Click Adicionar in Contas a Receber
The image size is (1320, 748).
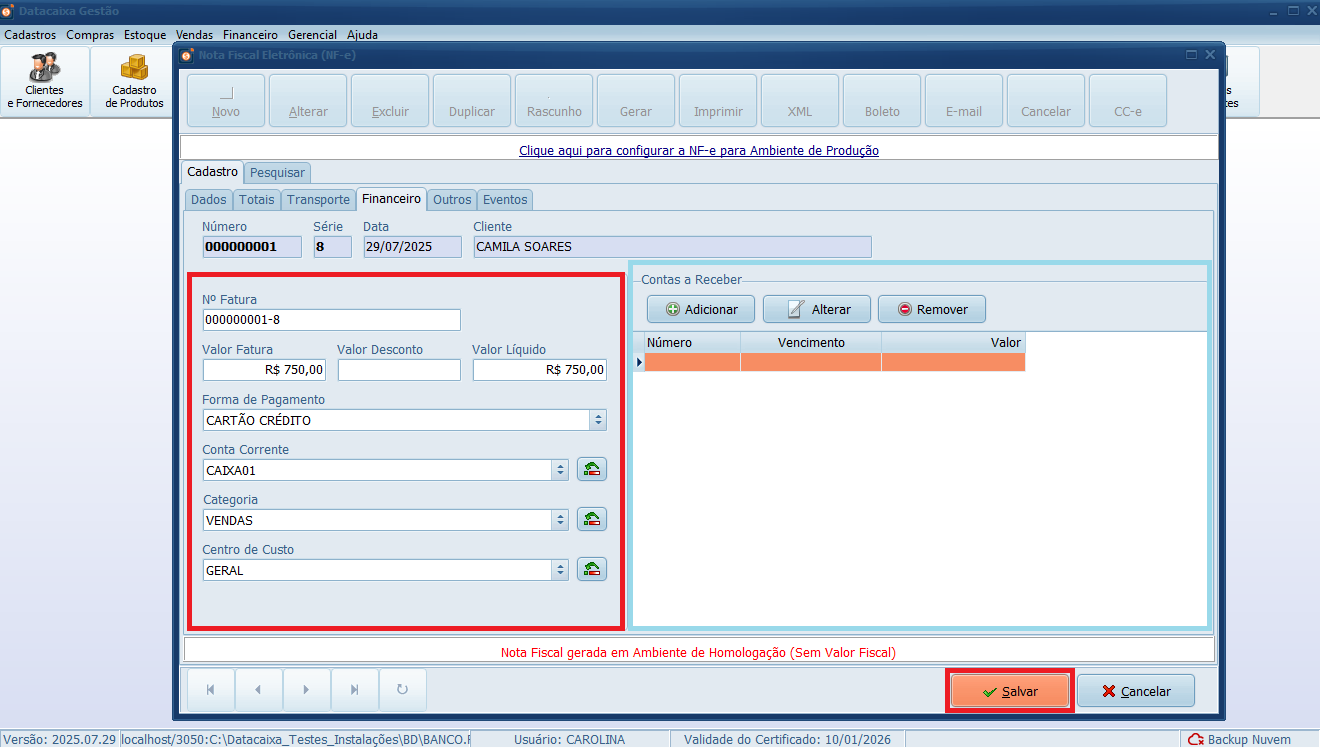(x=701, y=309)
